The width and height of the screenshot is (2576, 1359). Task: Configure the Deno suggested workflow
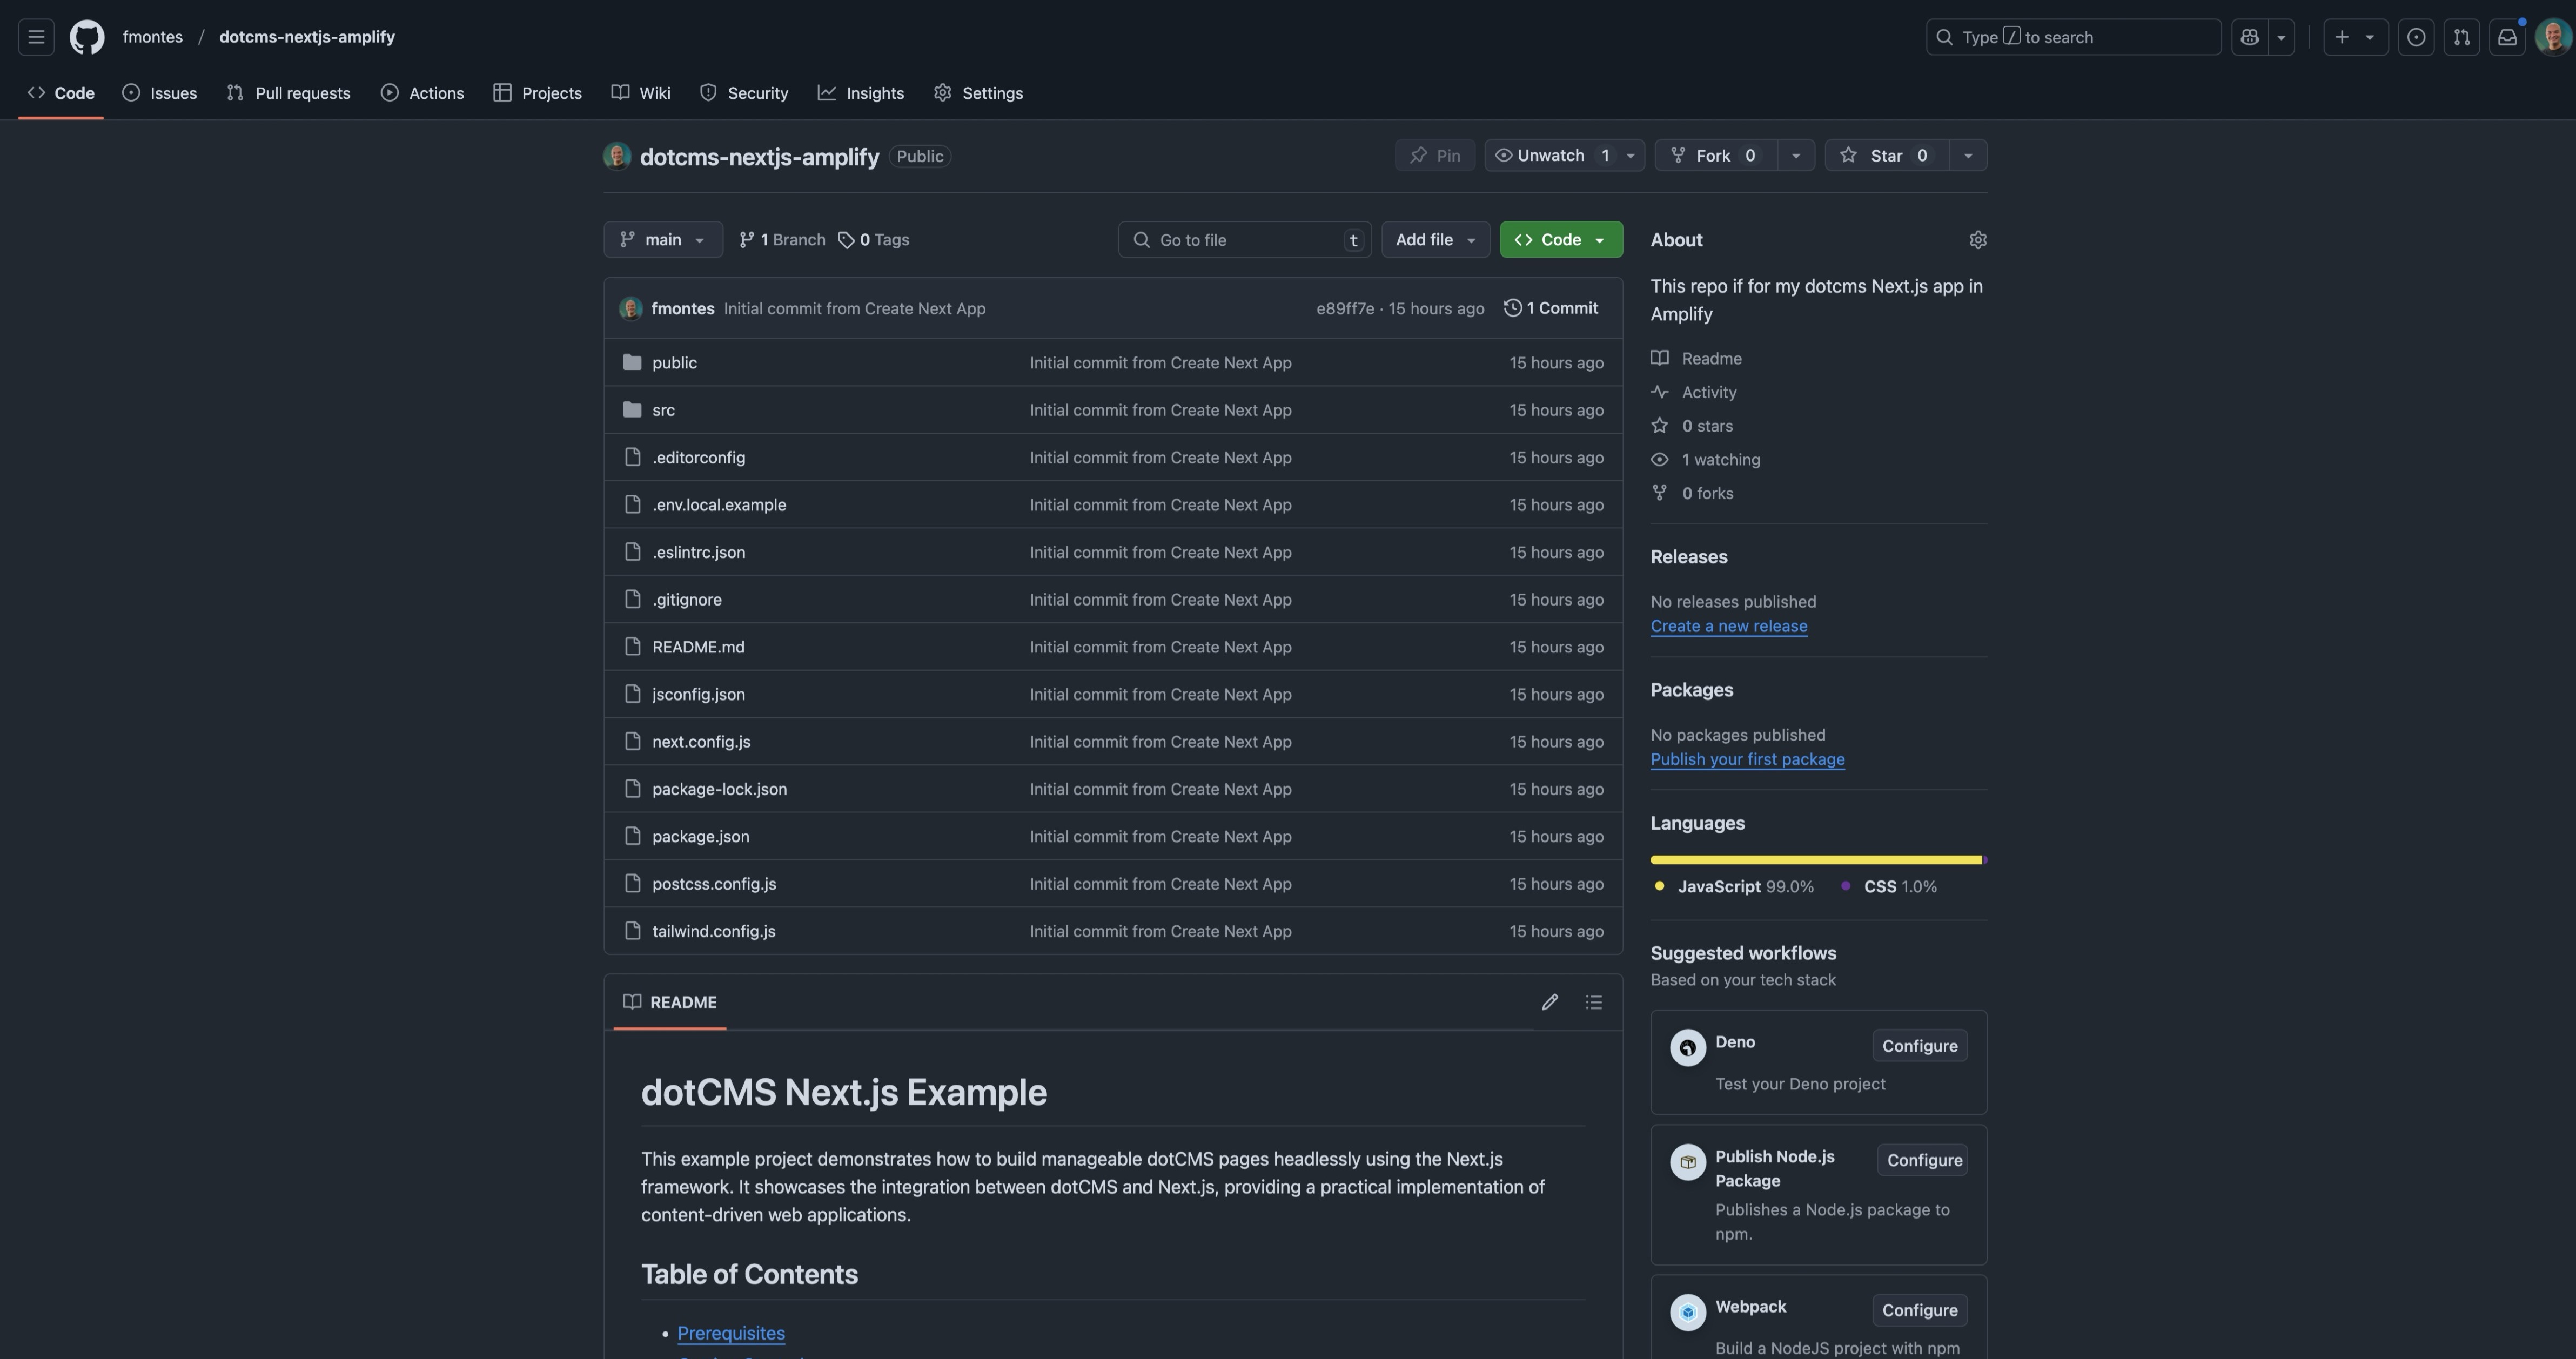click(x=1918, y=1045)
